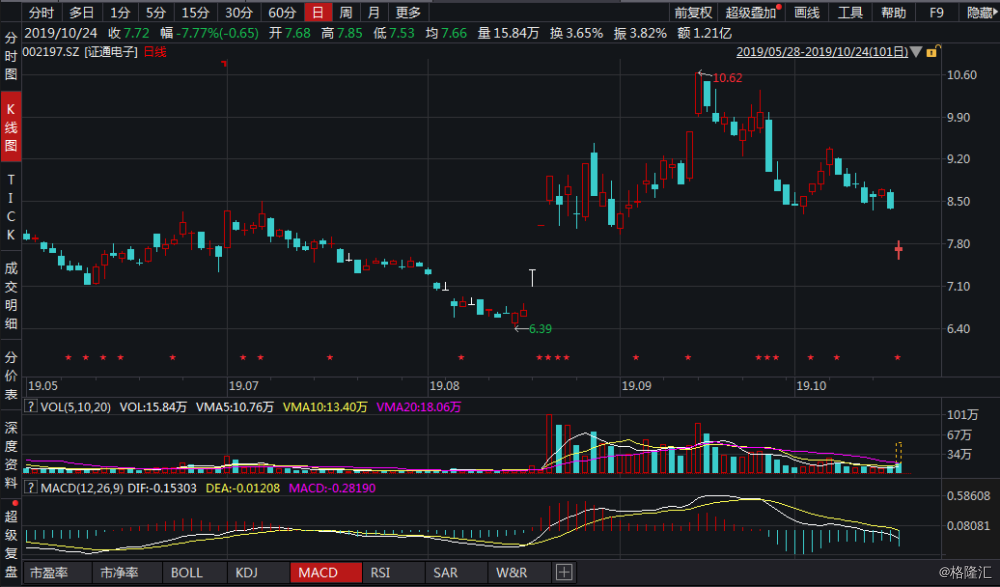The width and height of the screenshot is (1000, 587).
Task: Select the 1分 one-minute period
Action: coord(120,12)
